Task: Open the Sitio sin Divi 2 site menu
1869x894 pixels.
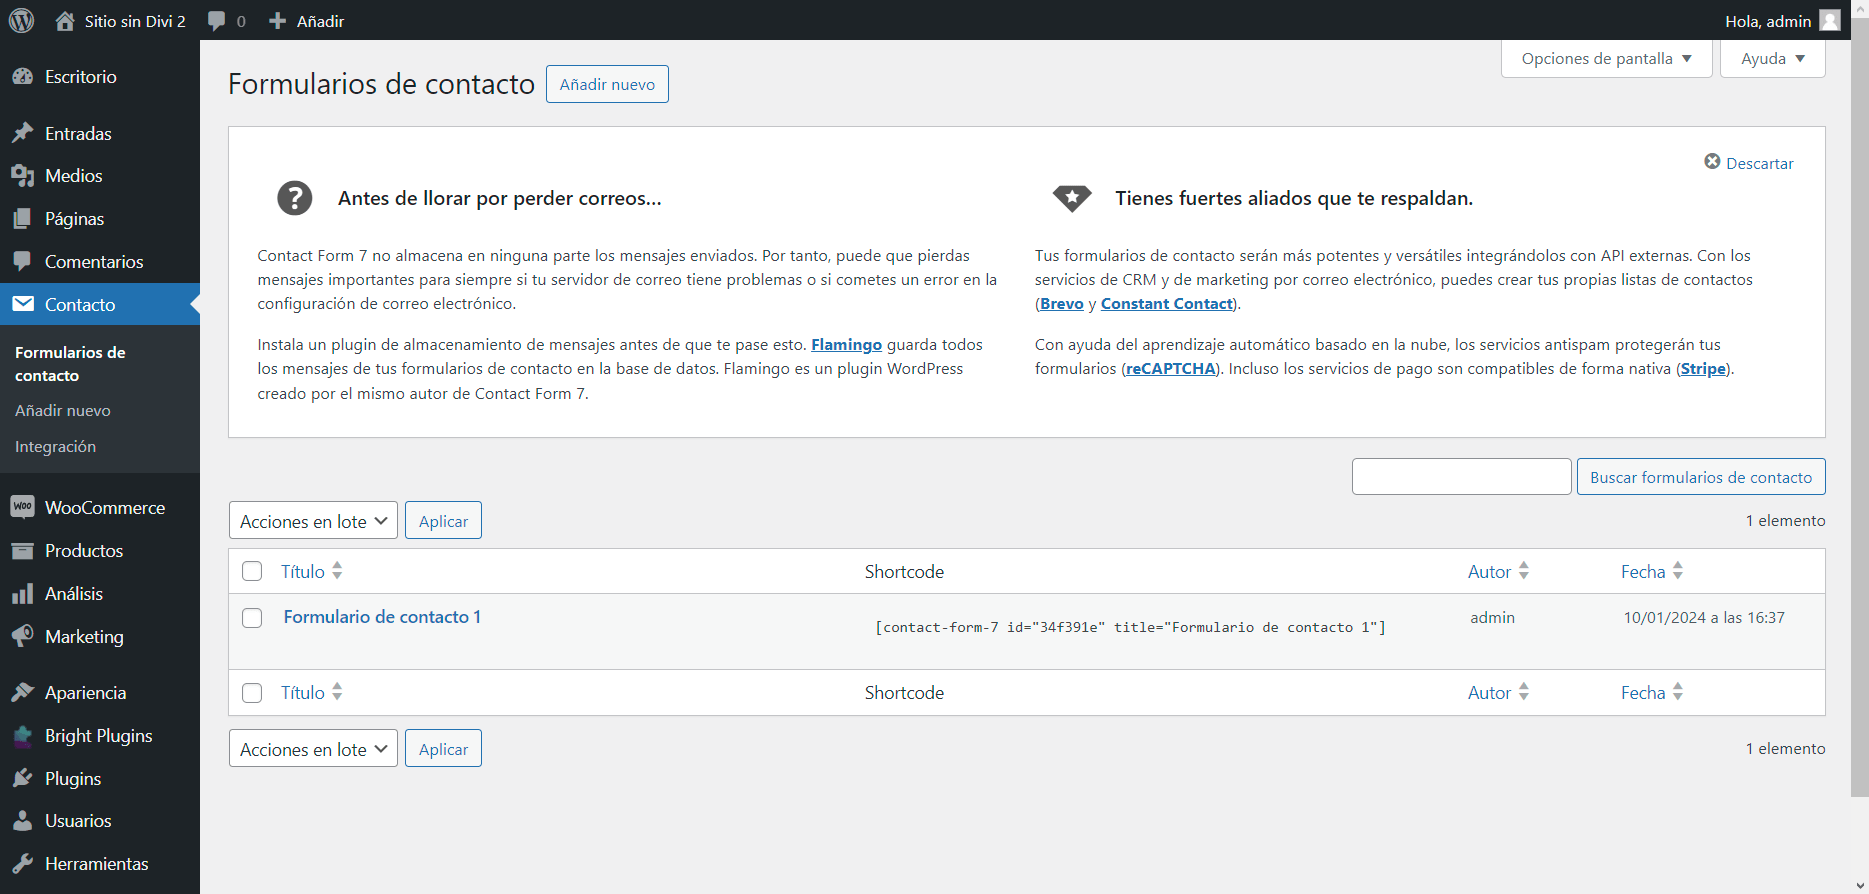Action: point(120,21)
